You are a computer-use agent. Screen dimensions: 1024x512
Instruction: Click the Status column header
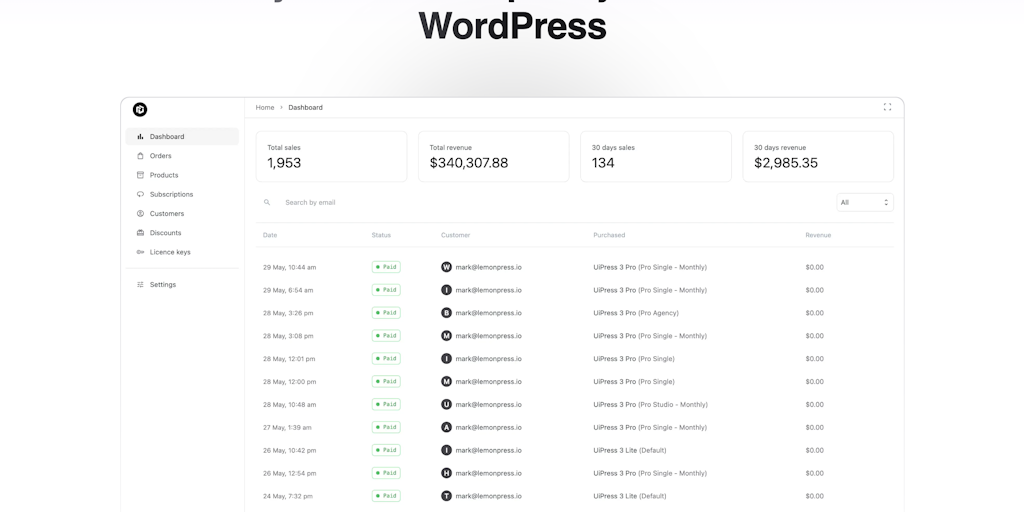381,235
